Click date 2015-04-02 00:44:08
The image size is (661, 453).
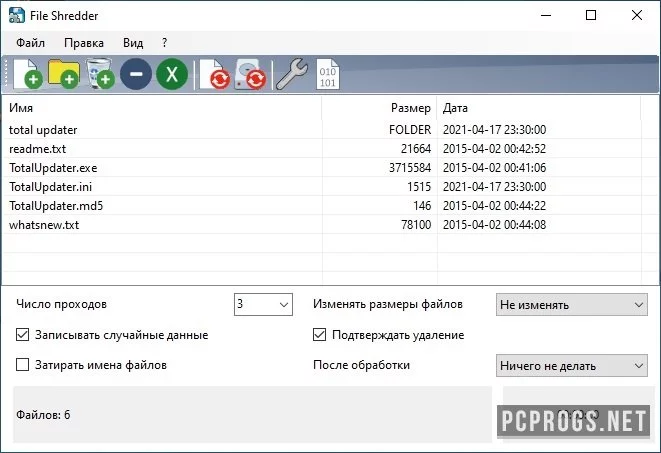point(494,225)
